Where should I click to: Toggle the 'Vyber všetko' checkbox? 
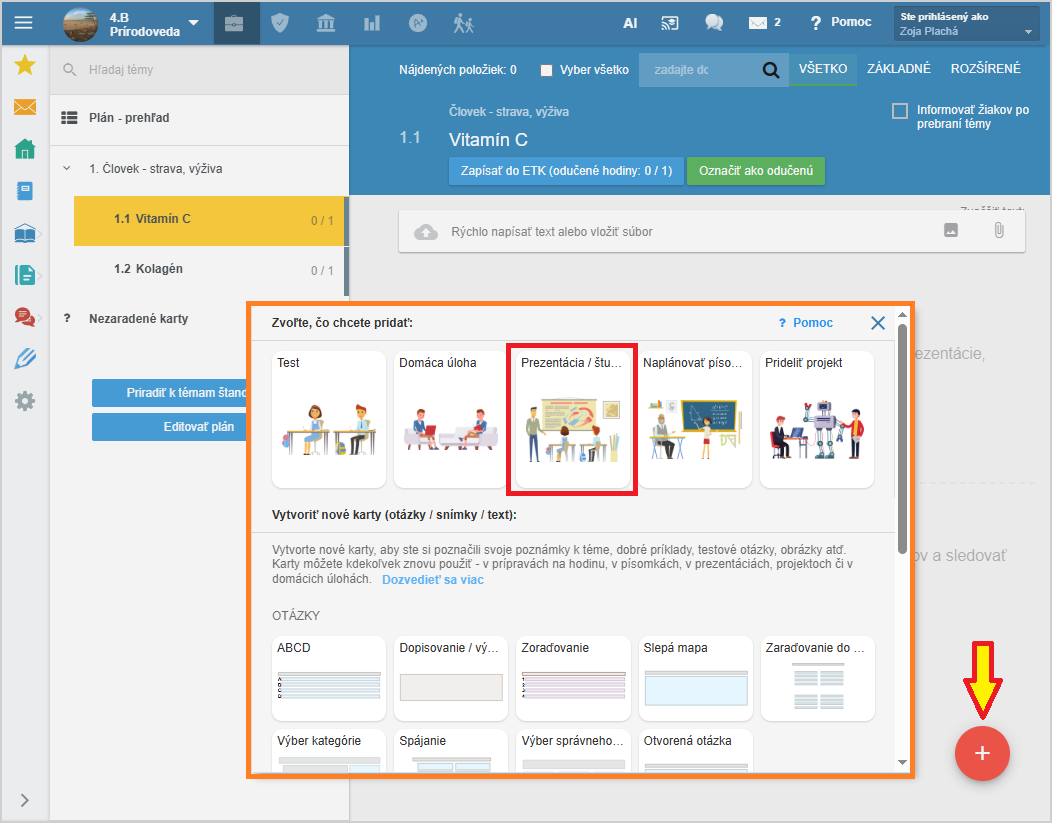[x=546, y=70]
